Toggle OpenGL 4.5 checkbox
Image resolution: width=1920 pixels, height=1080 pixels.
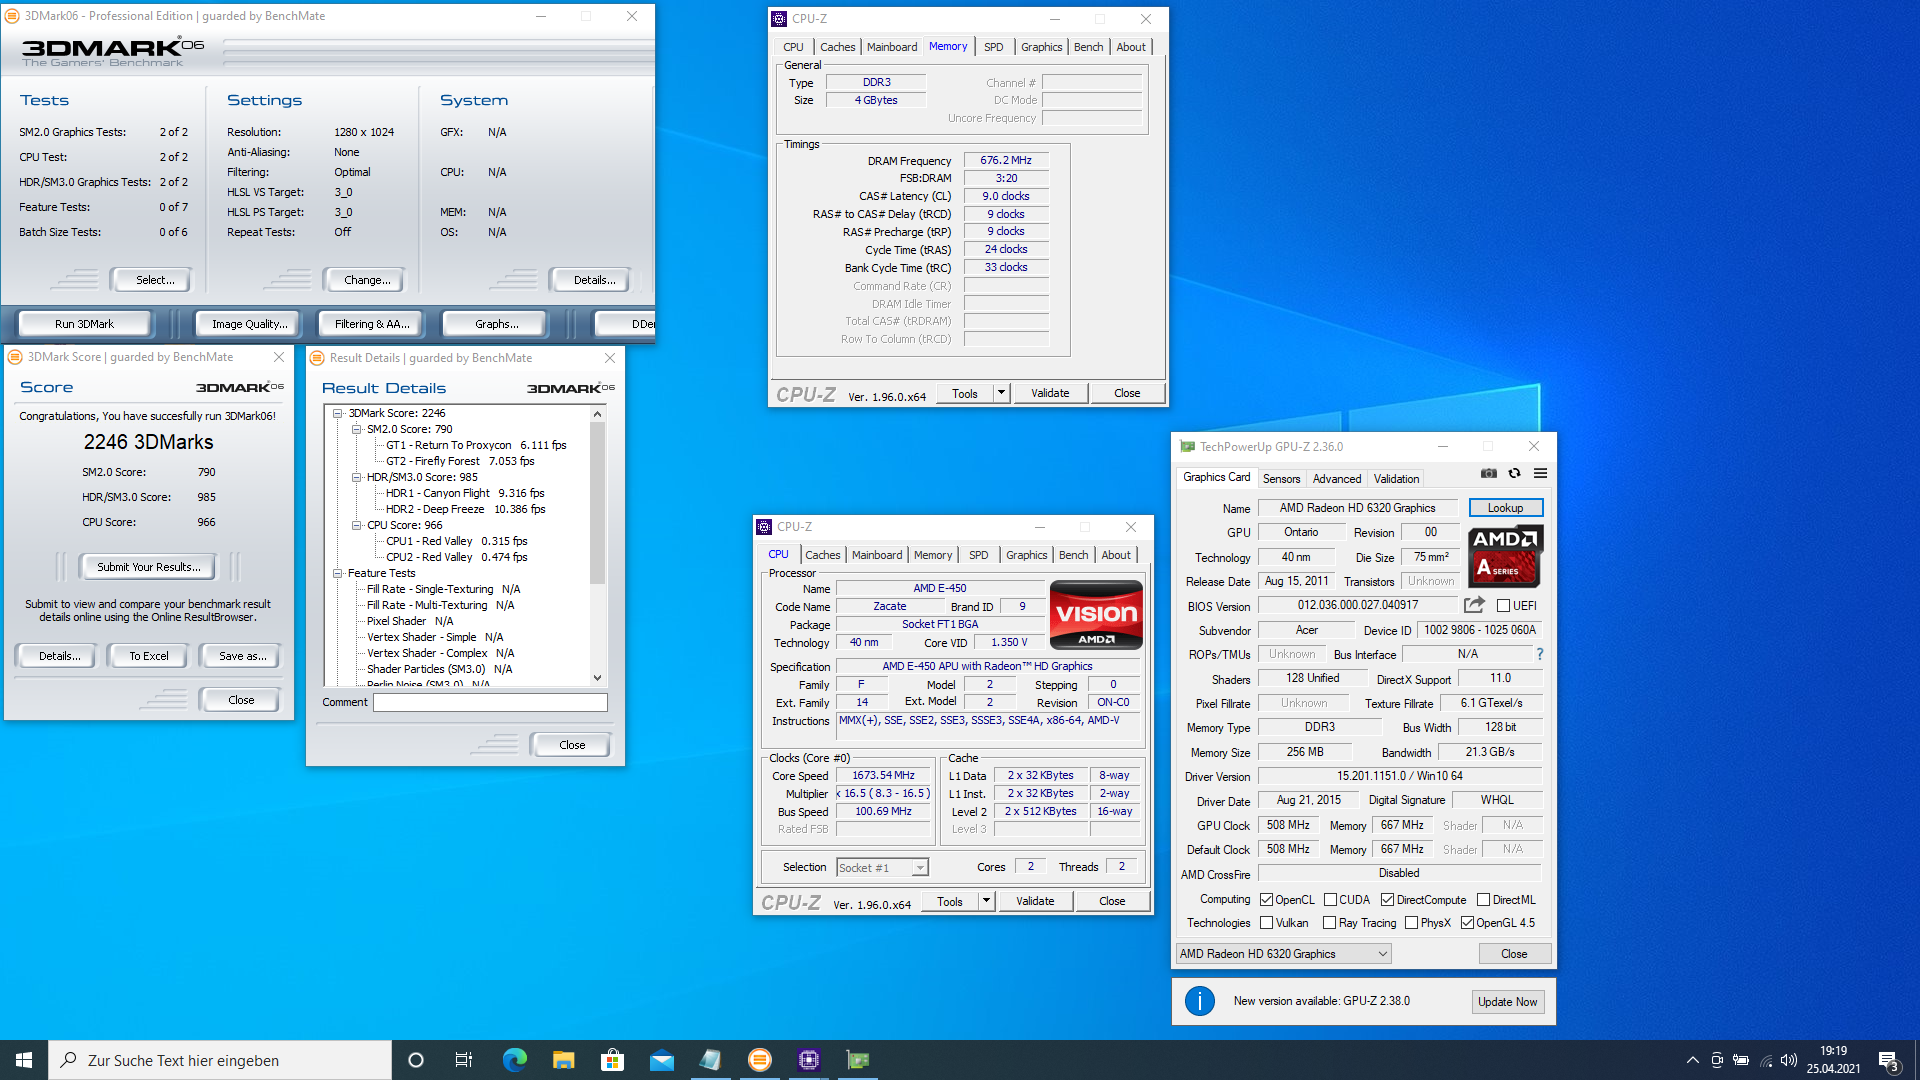pos(1467,923)
